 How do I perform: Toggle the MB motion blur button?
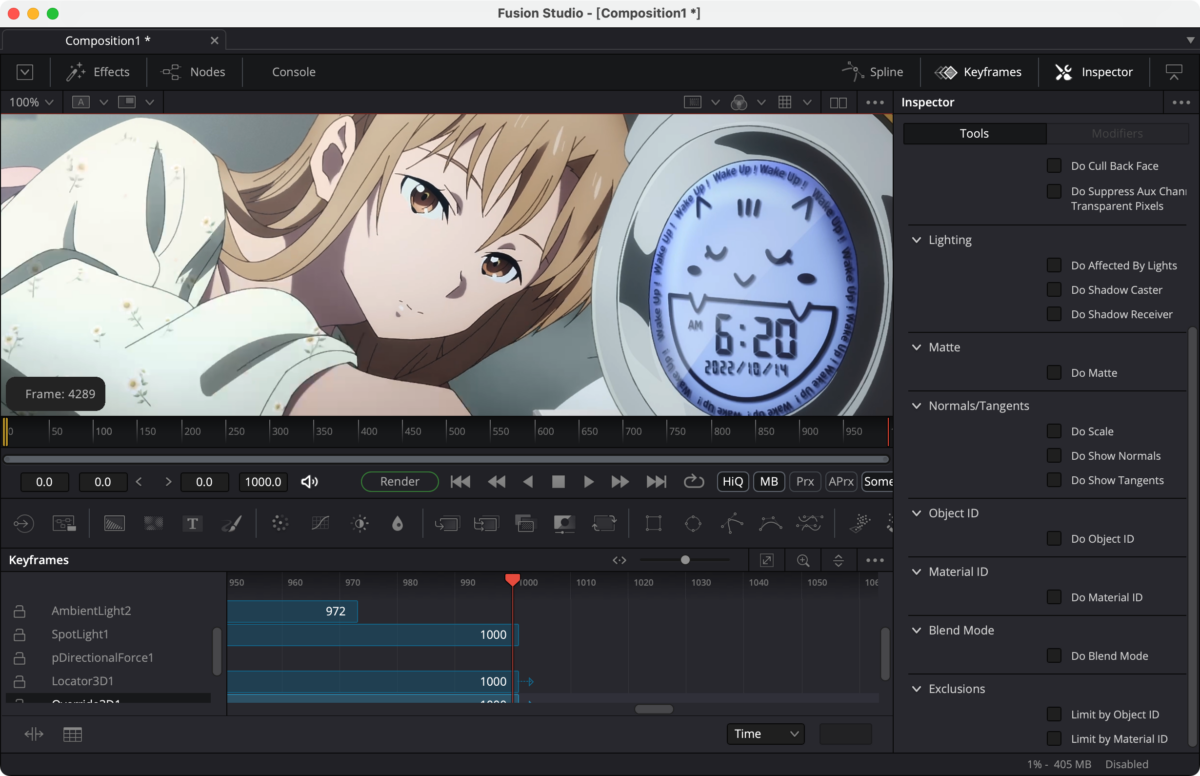pos(769,482)
